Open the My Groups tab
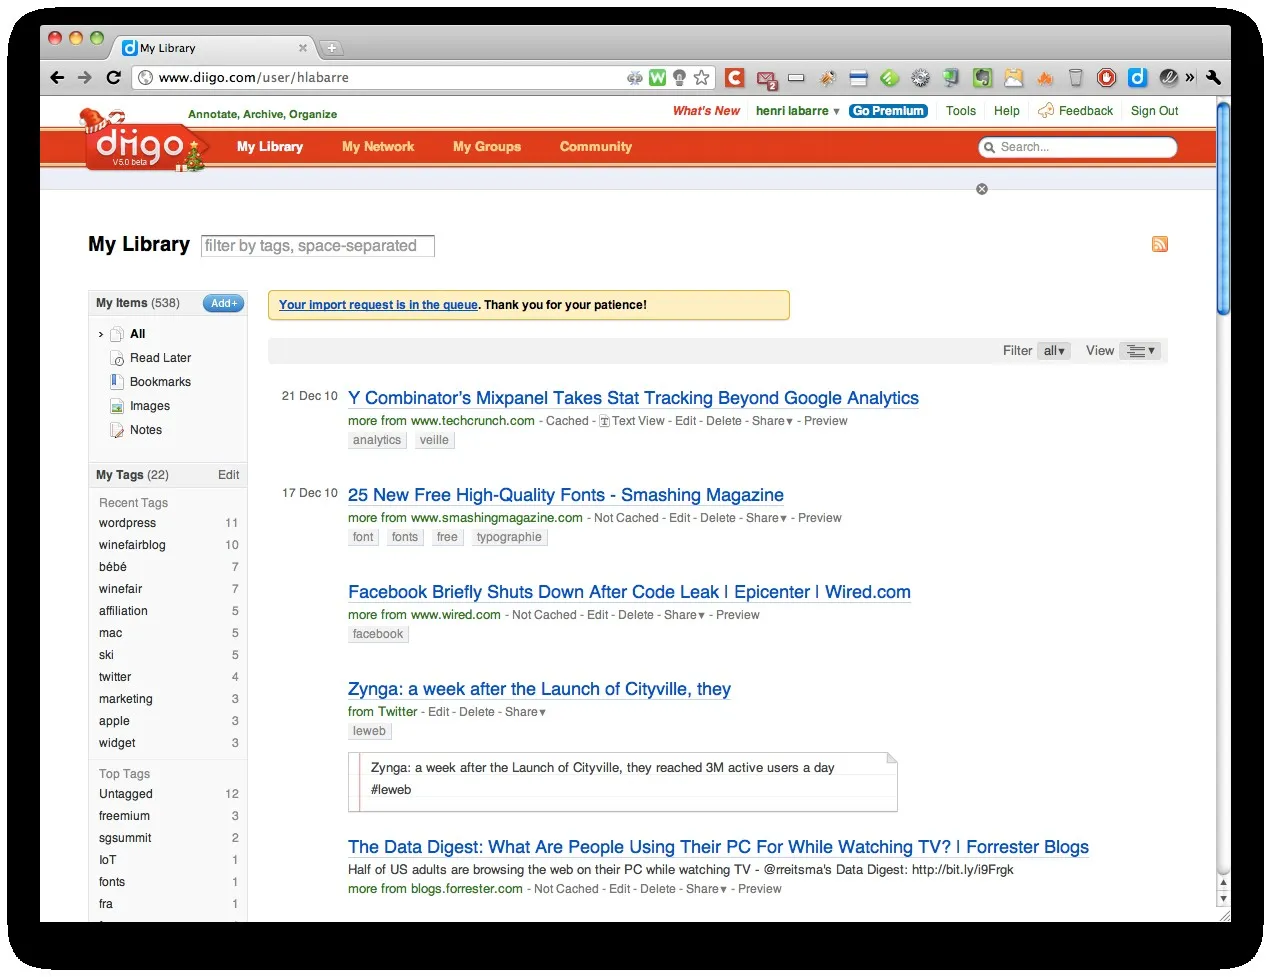Image resolution: width=1271 pixels, height=977 pixels. point(487,146)
